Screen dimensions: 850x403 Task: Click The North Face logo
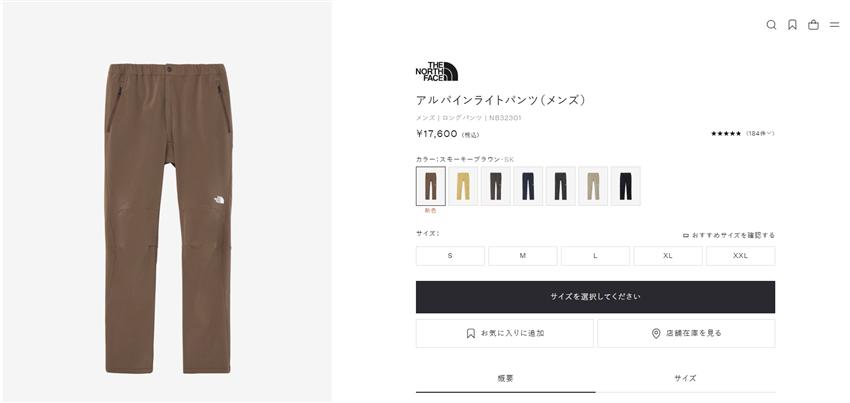click(436, 72)
